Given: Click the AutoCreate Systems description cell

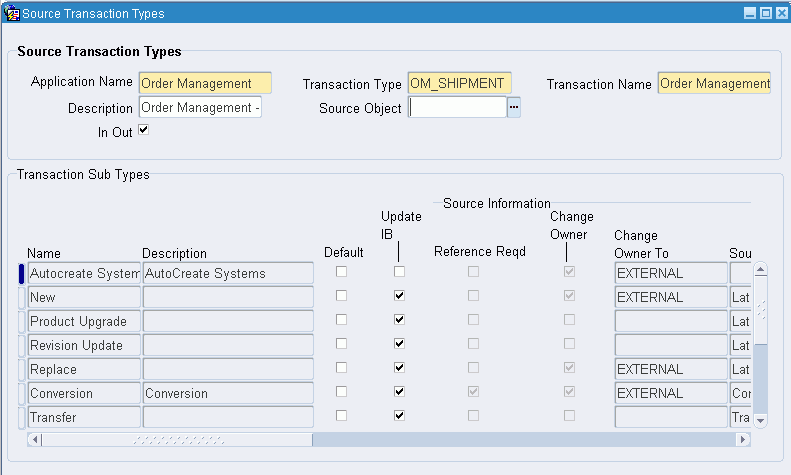Looking at the screenshot, I should coord(228,273).
